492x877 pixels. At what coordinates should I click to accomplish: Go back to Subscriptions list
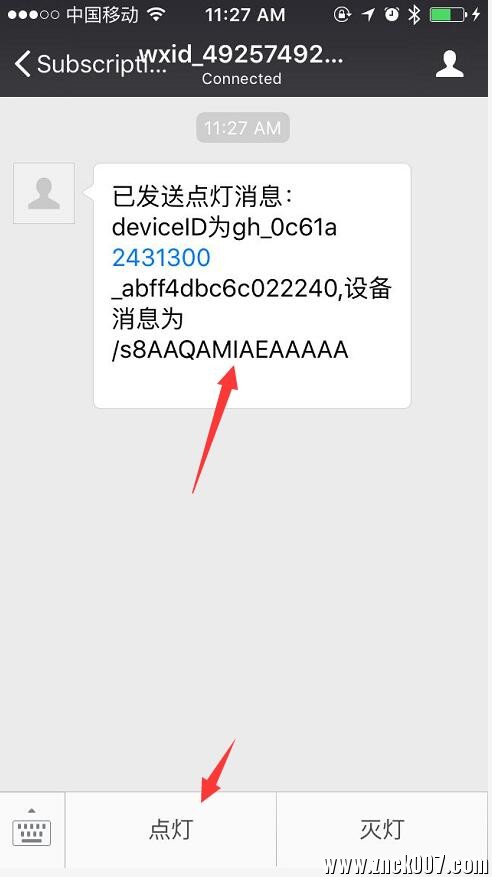coord(89,64)
